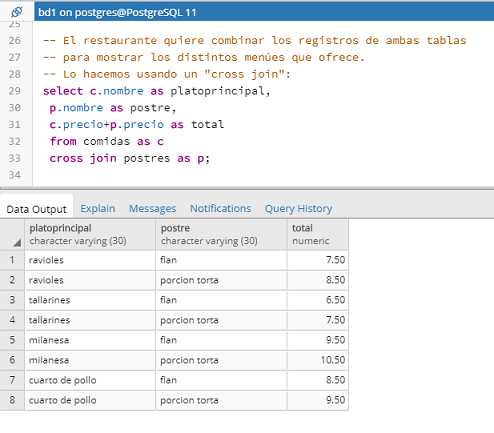Place cursor in 'from comidas as c' line
The height and width of the screenshot is (433, 494).
(106, 141)
